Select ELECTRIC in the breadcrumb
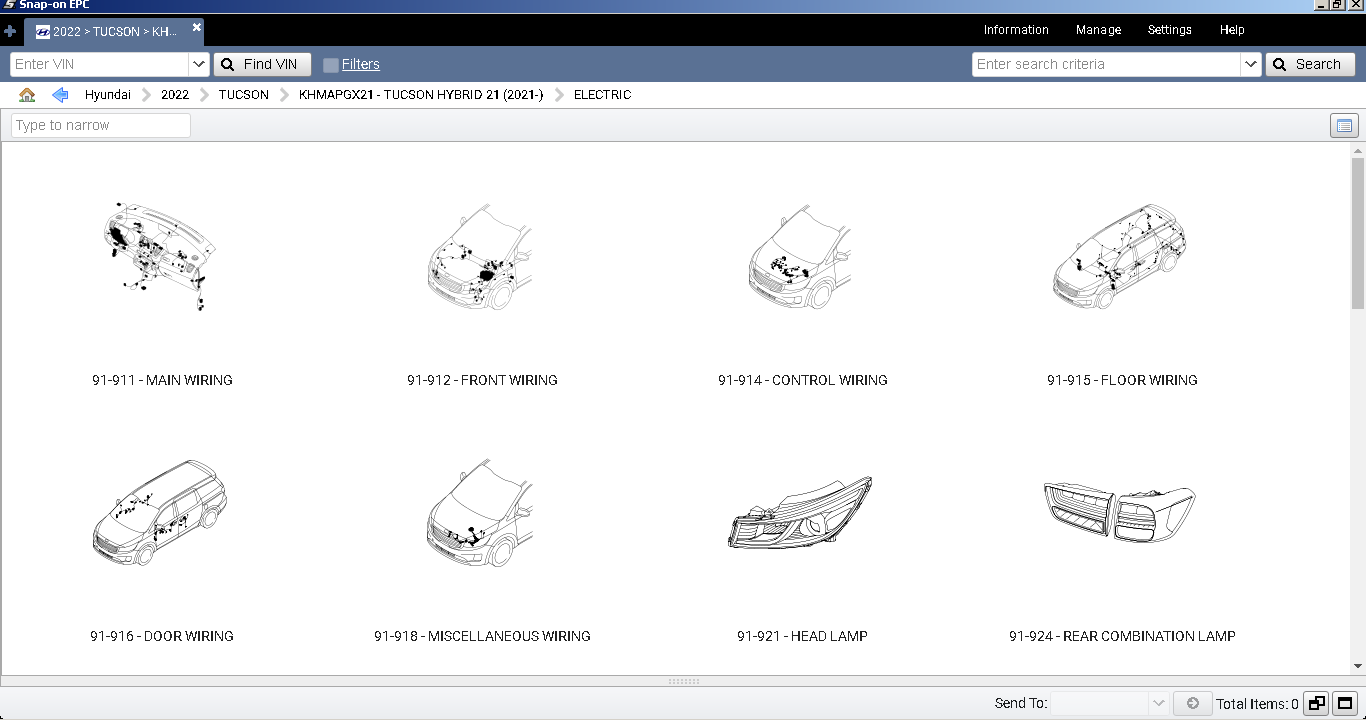 pyautogui.click(x=602, y=95)
